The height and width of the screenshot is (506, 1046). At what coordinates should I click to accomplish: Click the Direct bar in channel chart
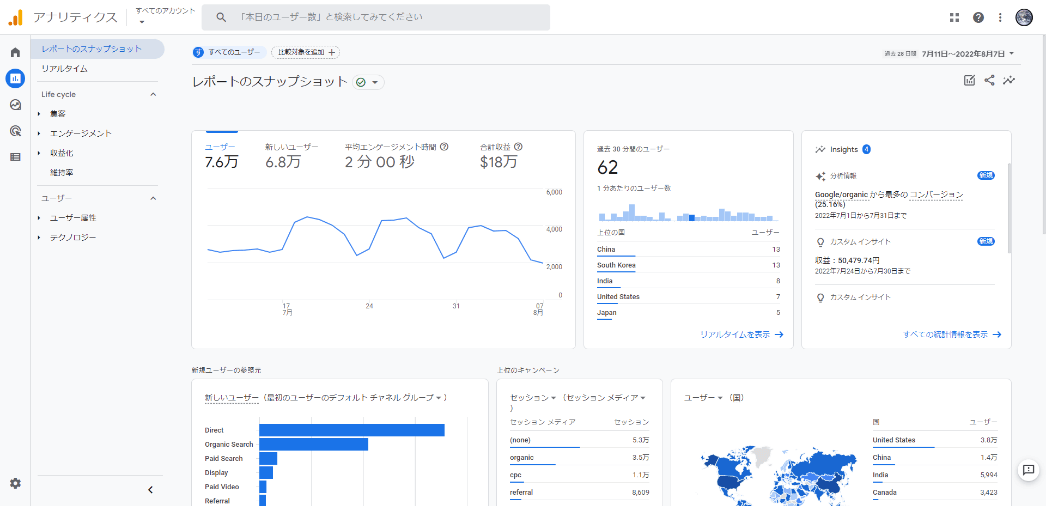click(x=352, y=430)
